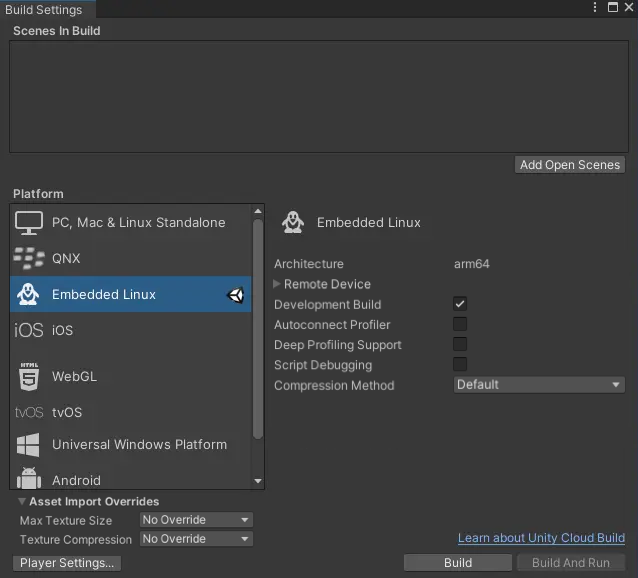Click the platform list scrollbar thumb
638x578 pixels.
pos(258,329)
